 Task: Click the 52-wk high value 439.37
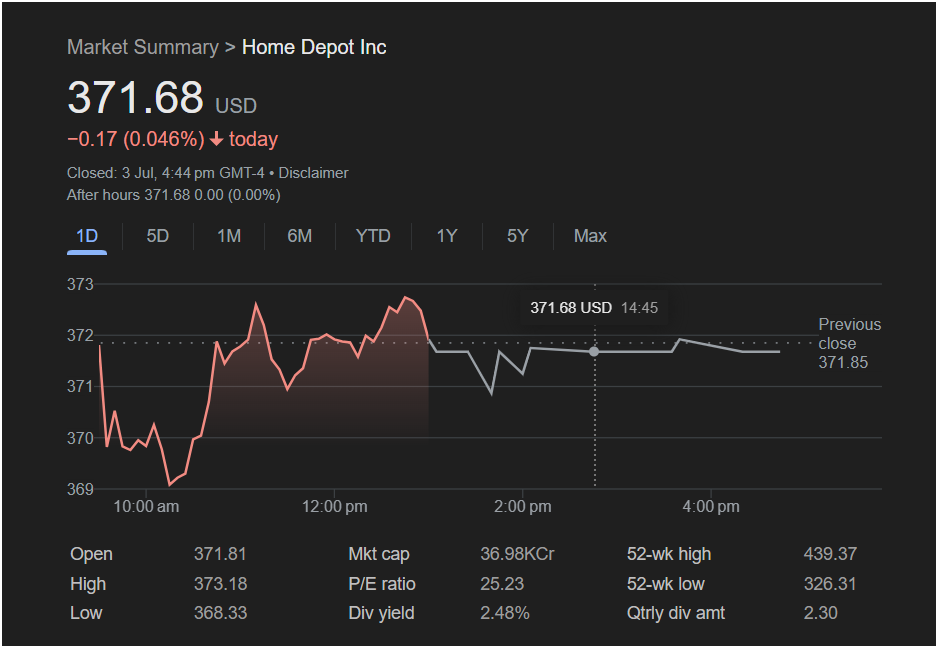coord(830,554)
